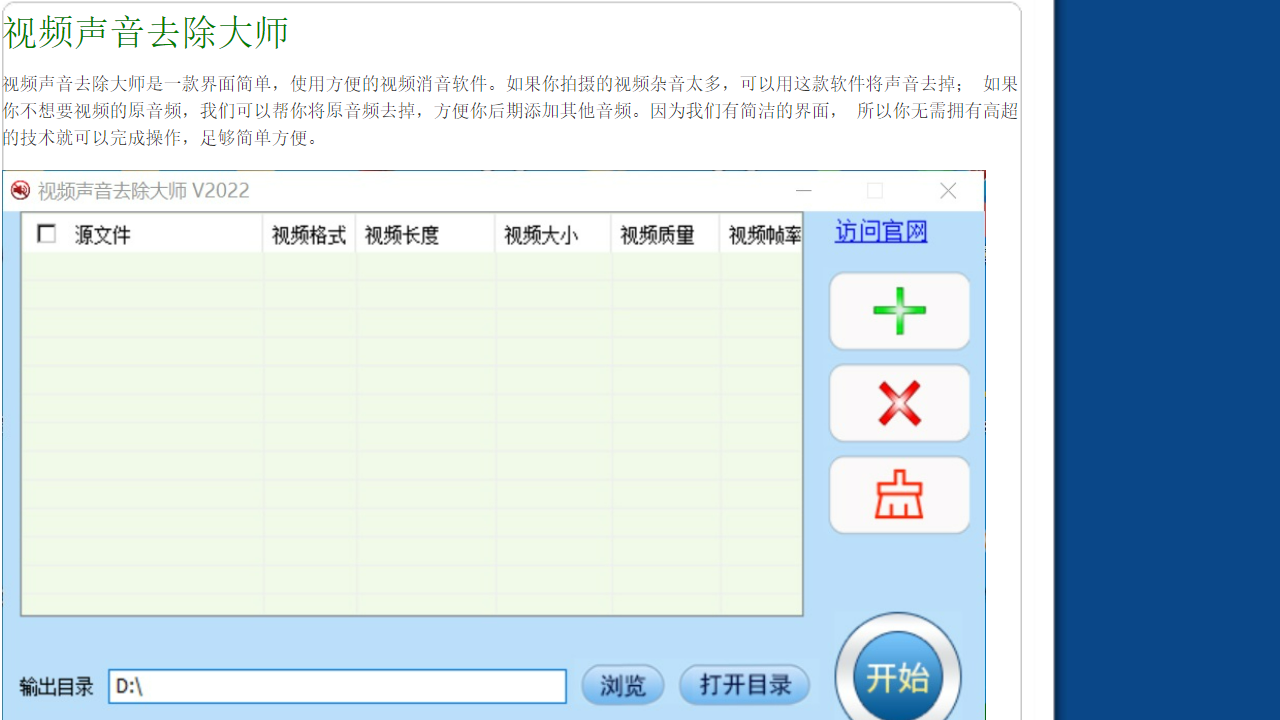The width and height of the screenshot is (1280, 720).
Task: Click the 视频帧率 column header
Action: click(x=763, y=234)
